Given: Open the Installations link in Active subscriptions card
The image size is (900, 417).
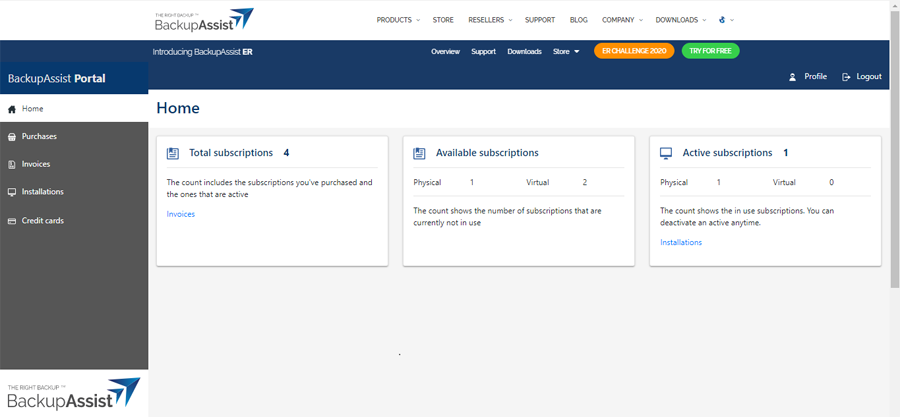Looking at the screenshot, I should click(x=681, y=242).
